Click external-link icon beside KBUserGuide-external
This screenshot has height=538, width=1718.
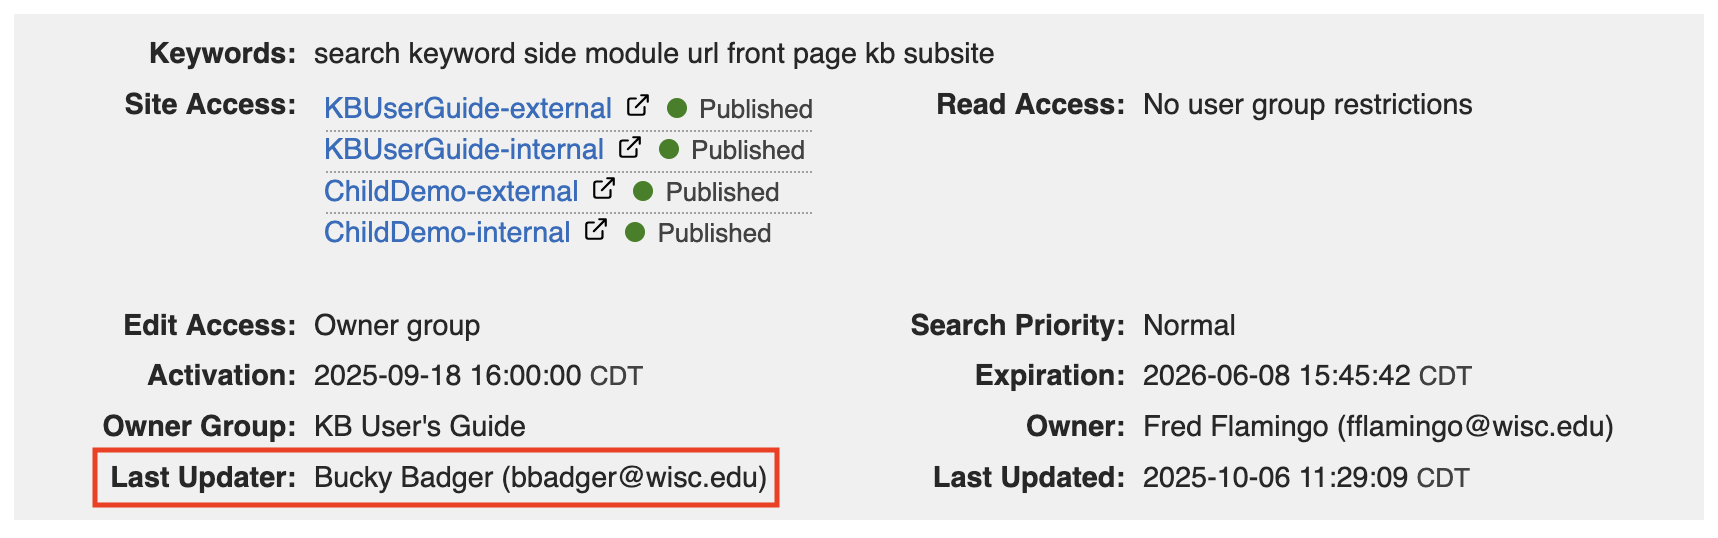[x=637, y=106]
